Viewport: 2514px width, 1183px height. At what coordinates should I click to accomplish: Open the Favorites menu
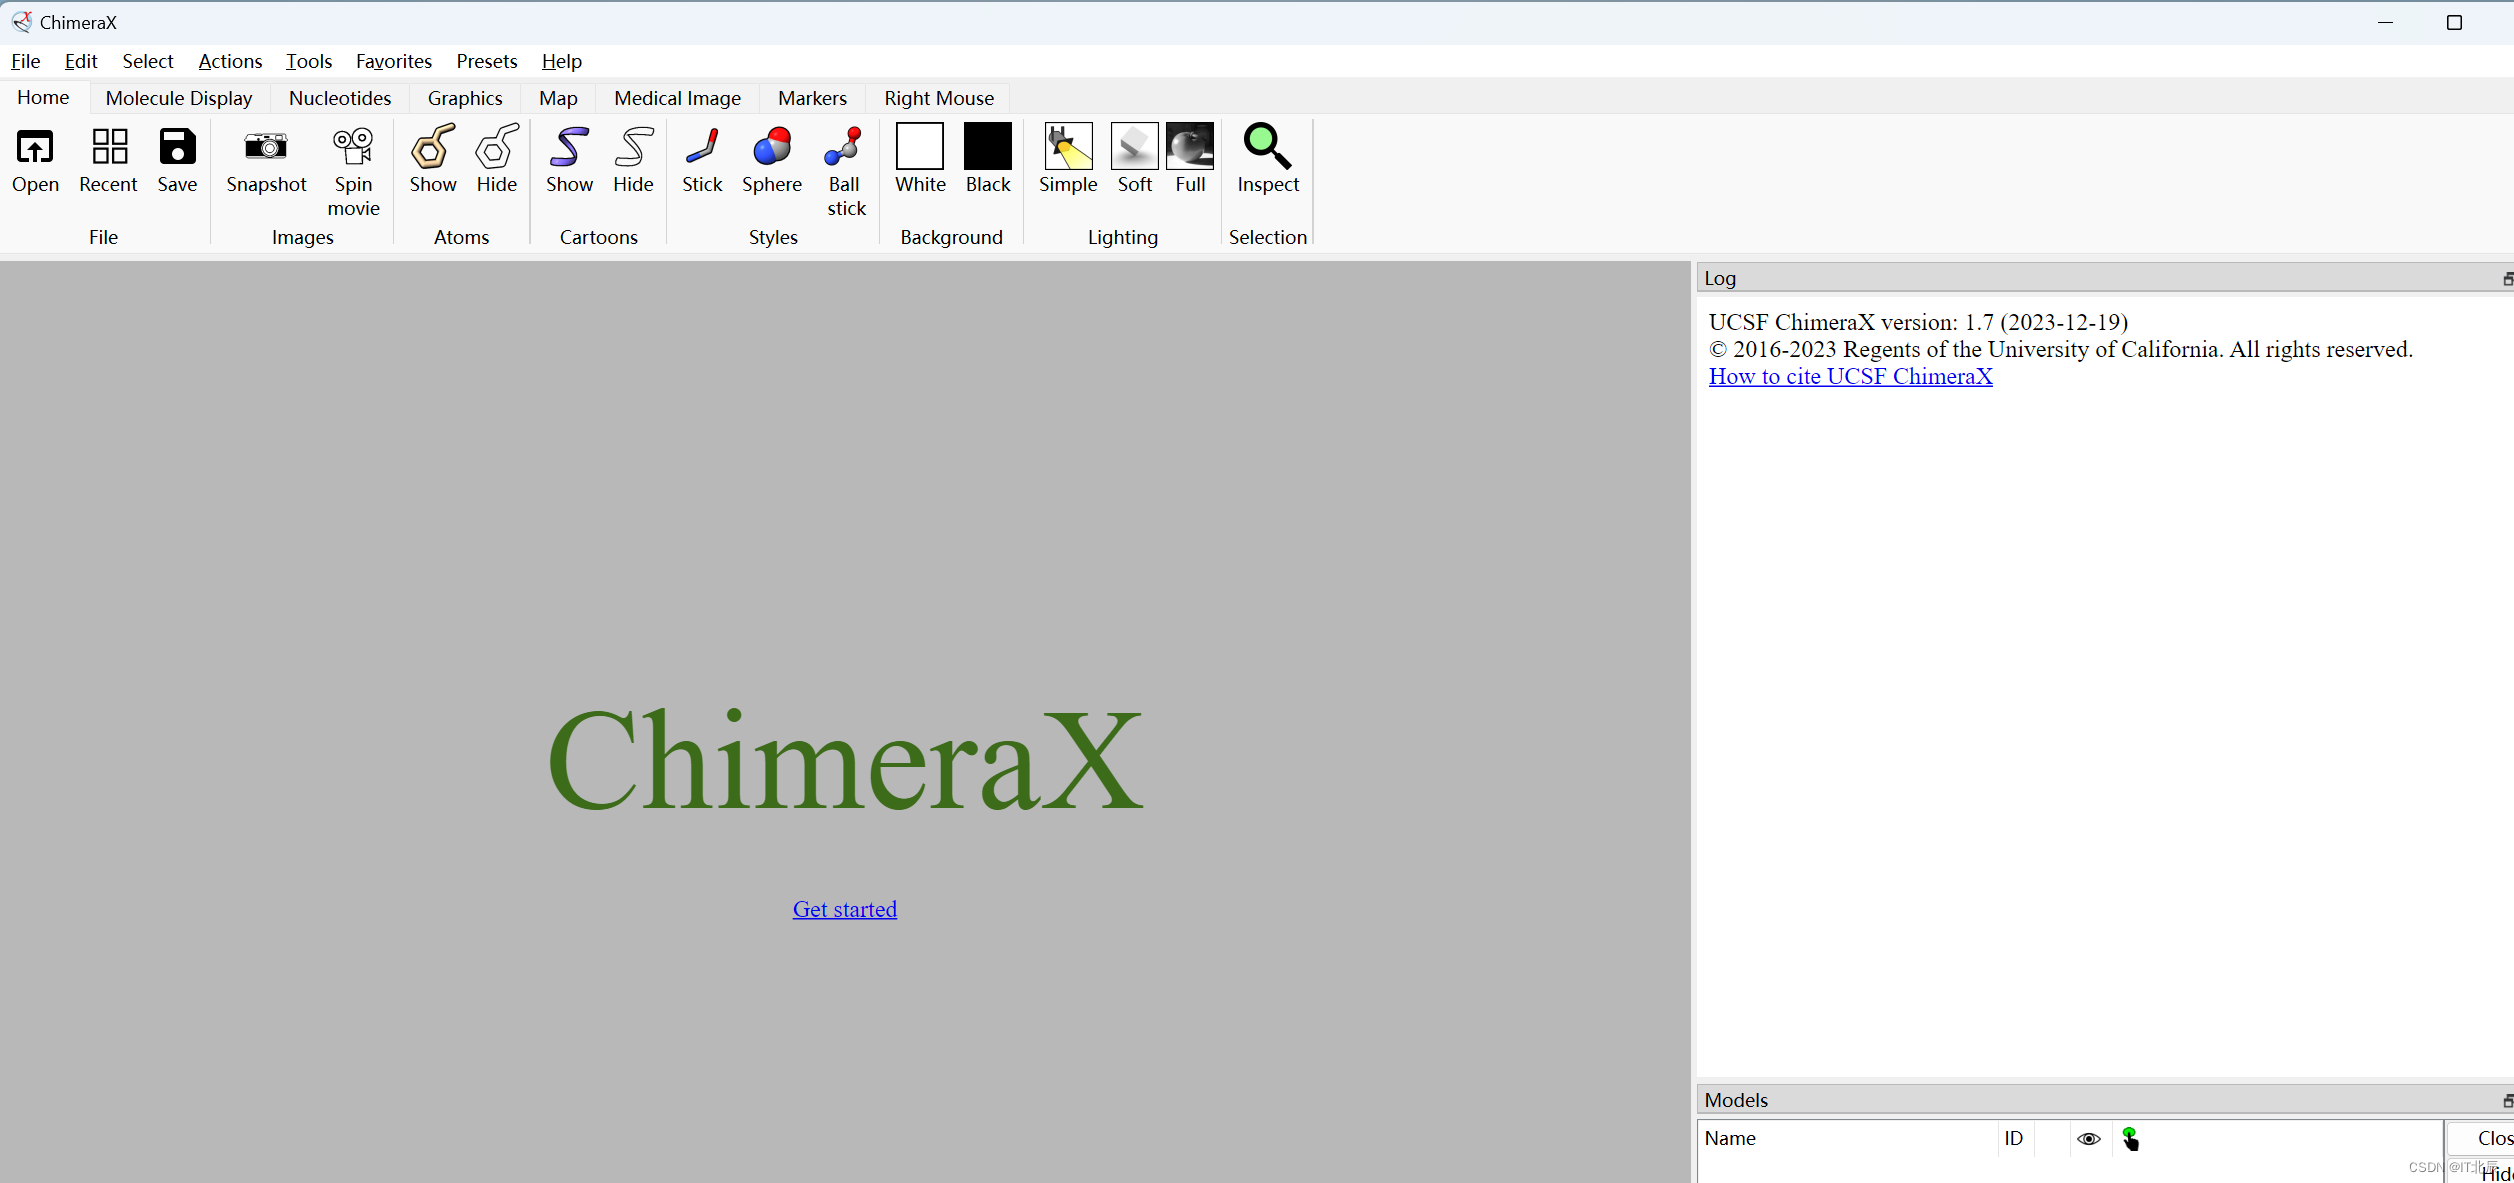(393, 61)
